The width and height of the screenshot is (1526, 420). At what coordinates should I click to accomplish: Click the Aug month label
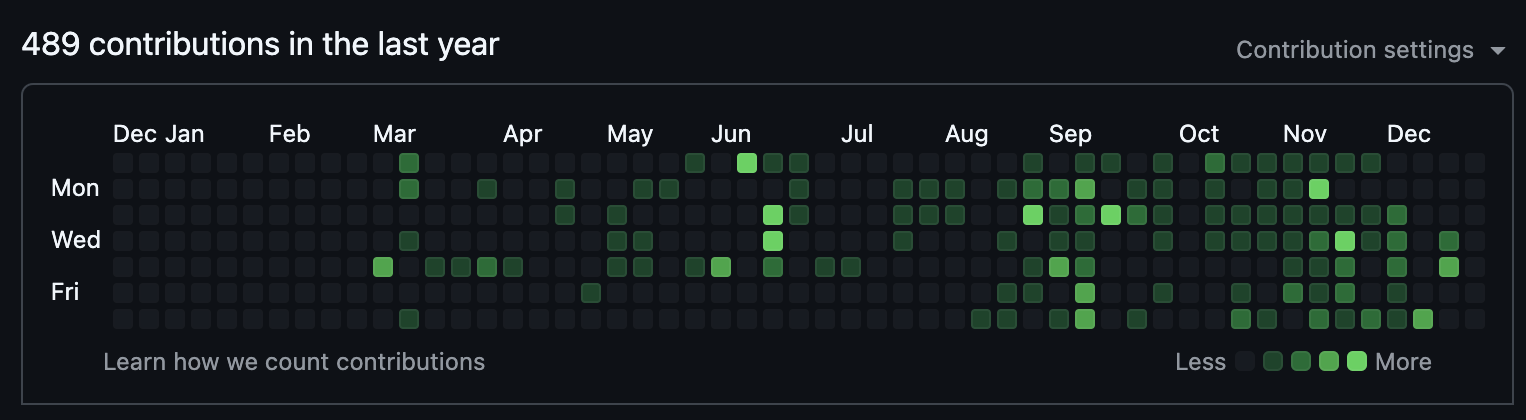click(x=967, y=134)
